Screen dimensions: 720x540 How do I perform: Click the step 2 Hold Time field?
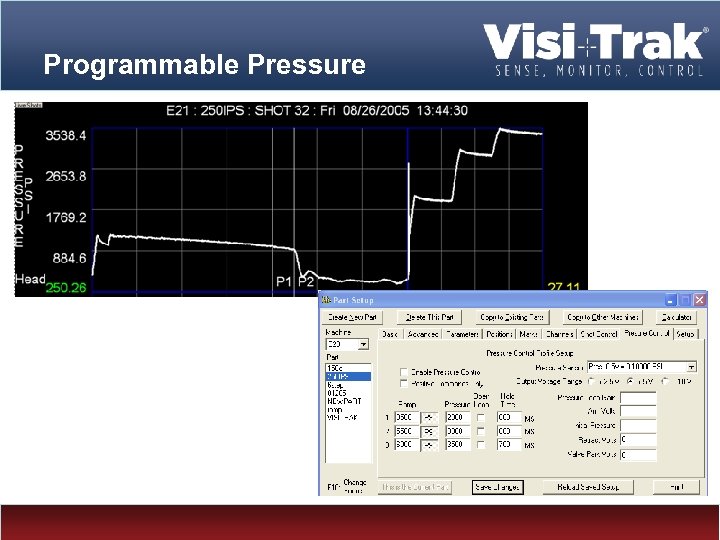point(509,432)
